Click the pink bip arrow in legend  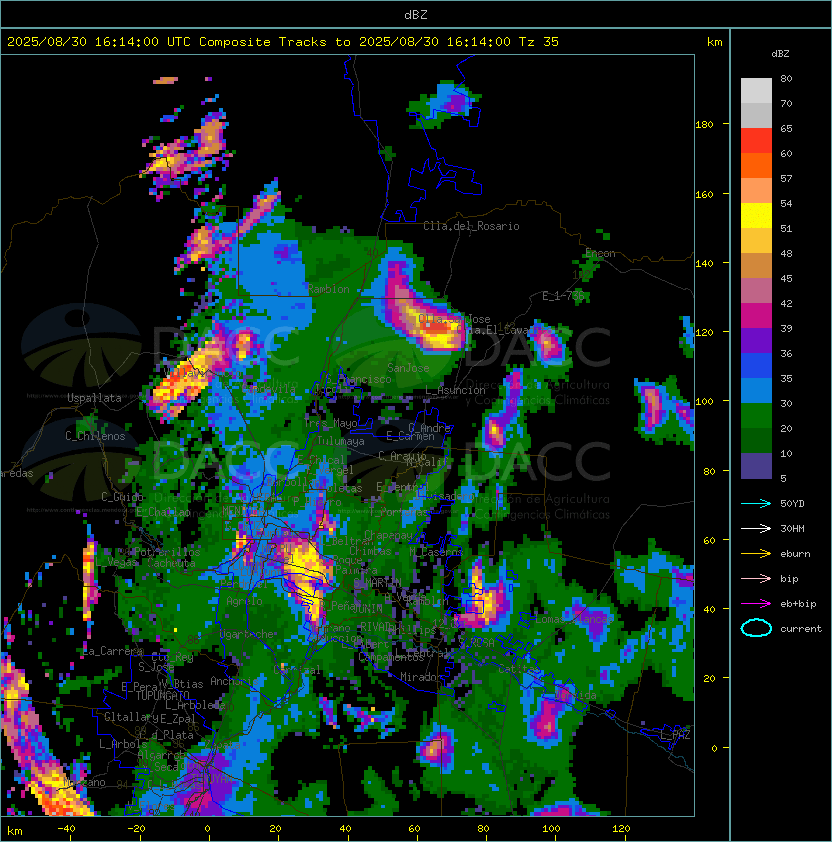(756, 578)
